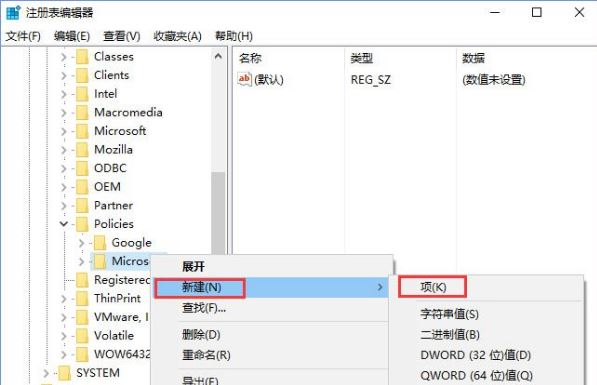Click the ODBC folder icon

[82, 168]
